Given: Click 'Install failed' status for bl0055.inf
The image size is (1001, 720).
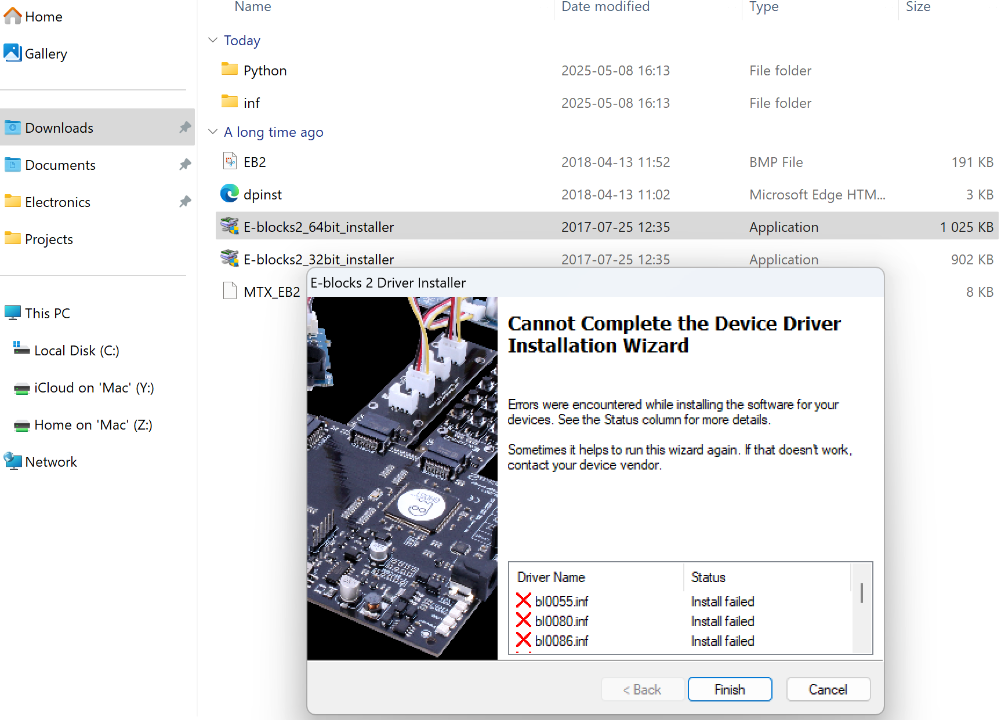Looking at the screenshot, I should pyautogui.click(x=723, y=601).
